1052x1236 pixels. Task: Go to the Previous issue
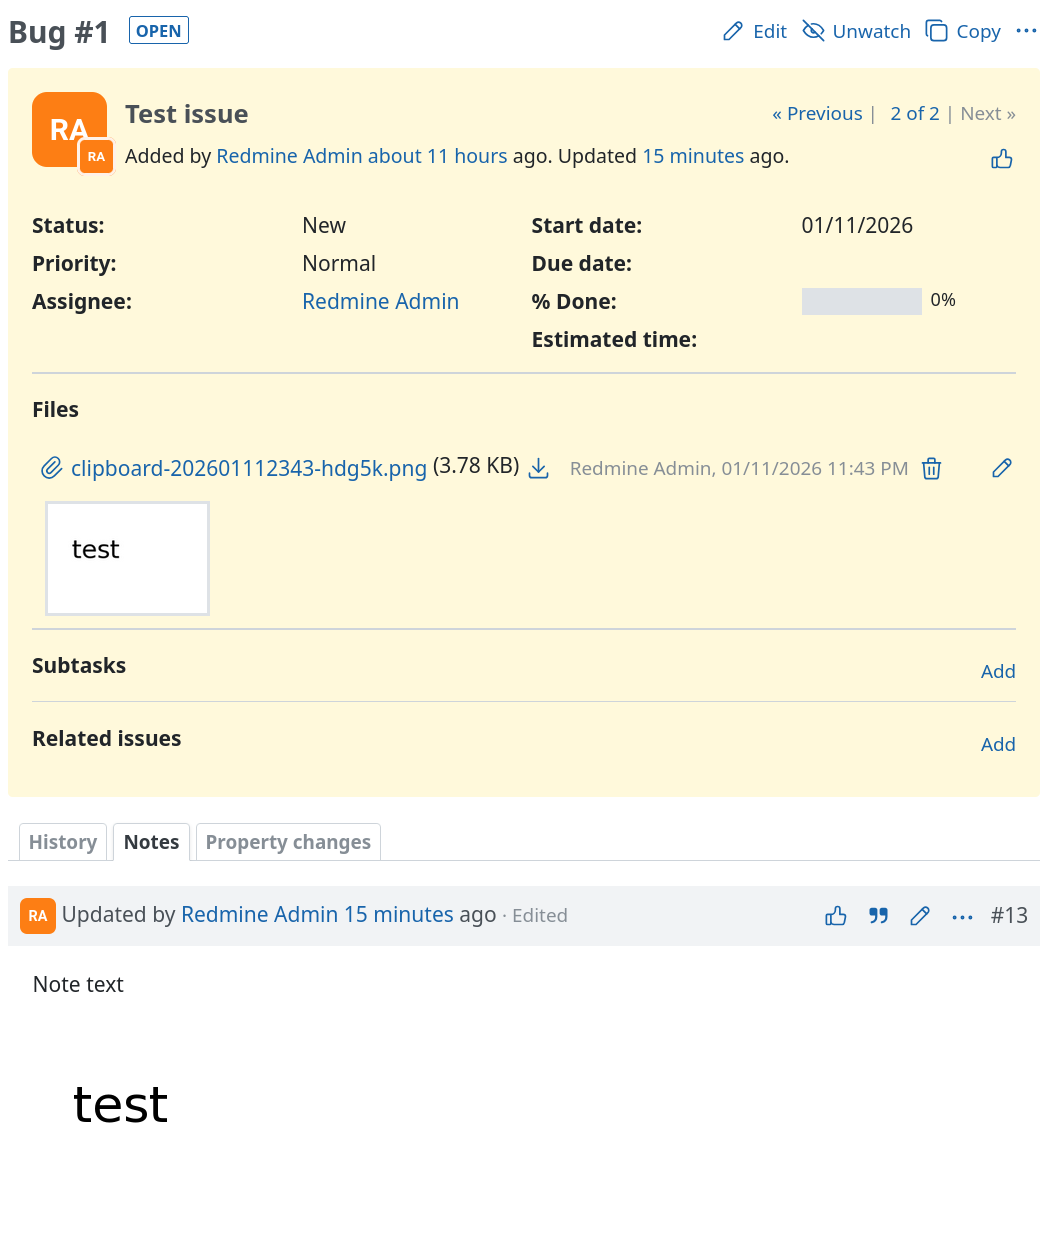tap(817, 113)
